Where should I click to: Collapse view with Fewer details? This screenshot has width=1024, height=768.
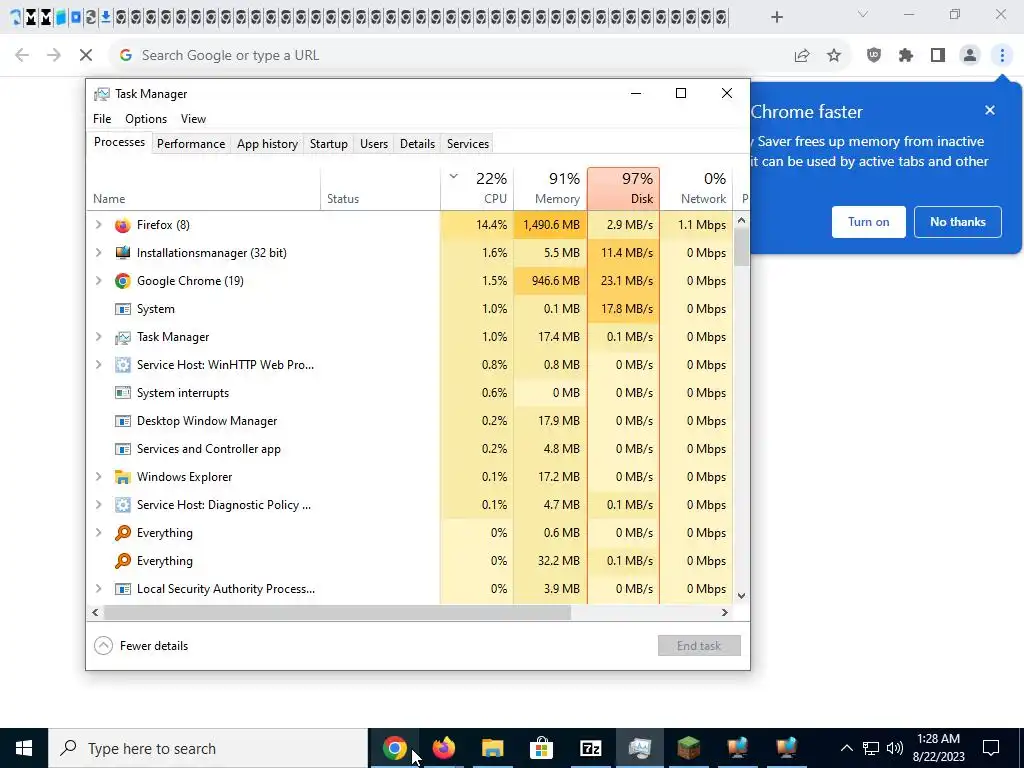click(x=141, y=646)
